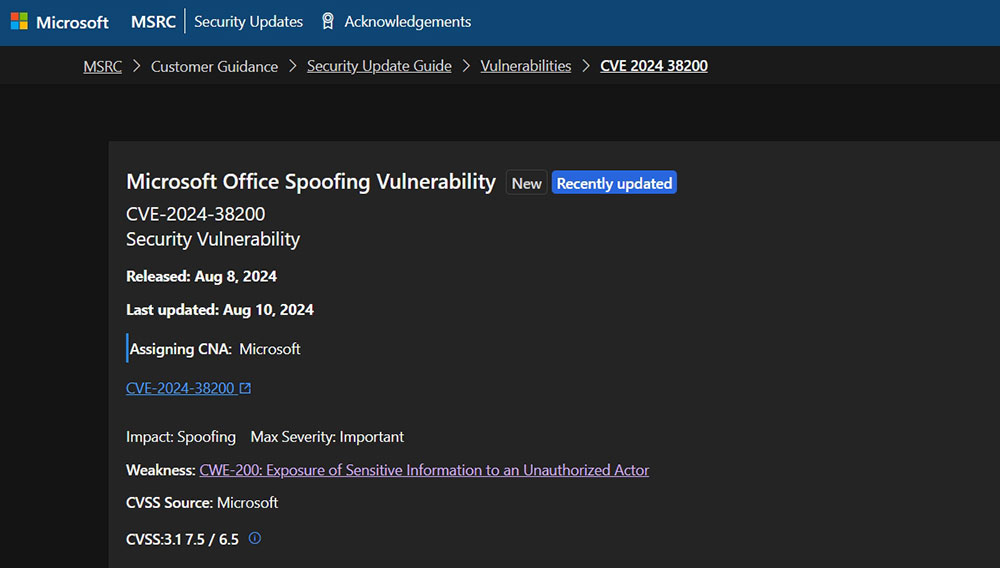Click the Microsoft logo

coord(59,22)
